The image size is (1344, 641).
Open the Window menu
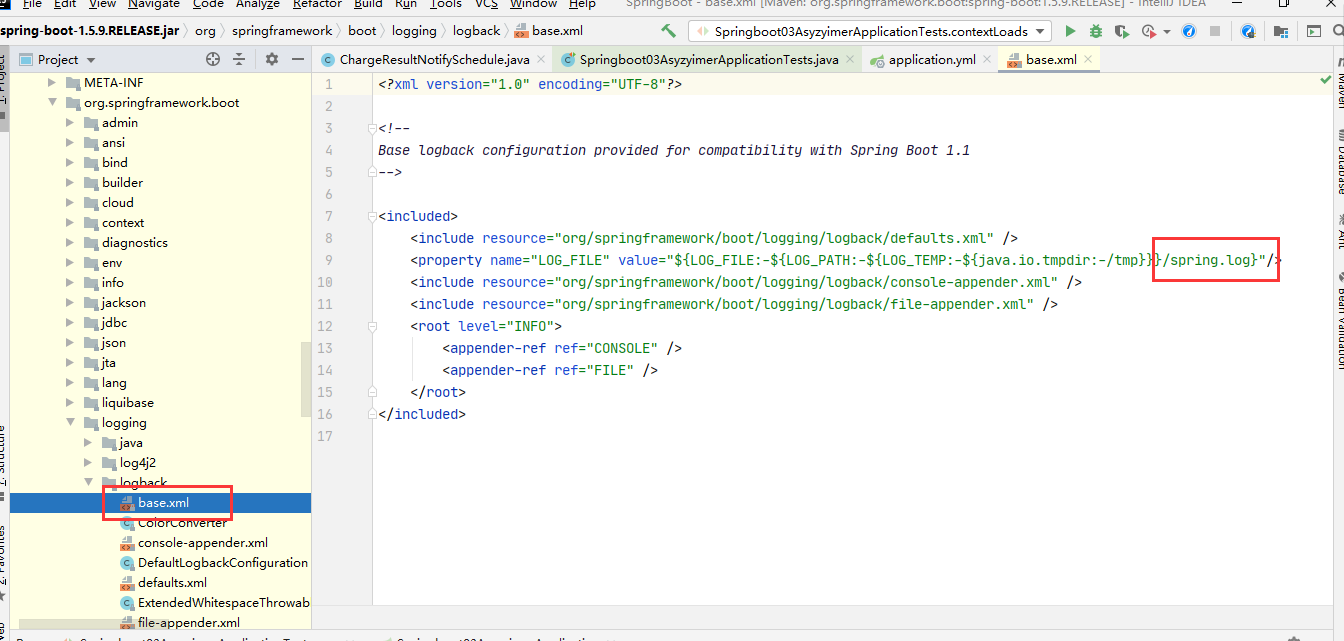pos(533,4)
